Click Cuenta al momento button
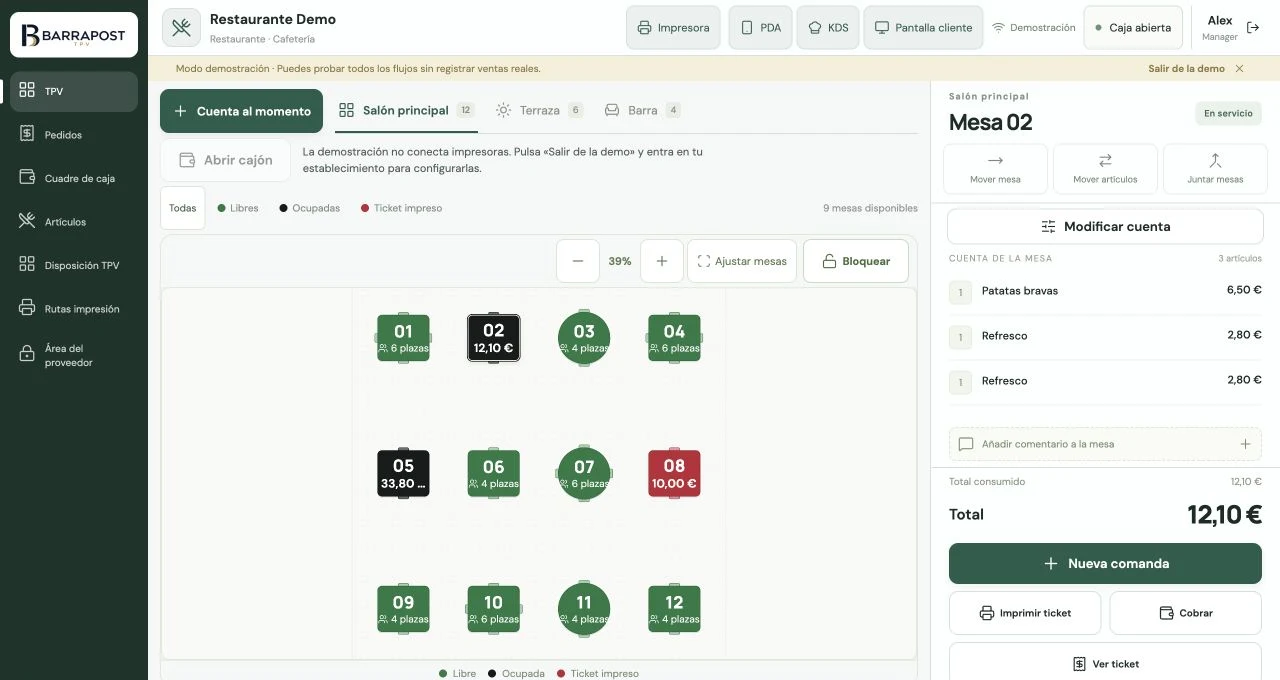Screen dimensions: 1280x680 tap(242, 111)
